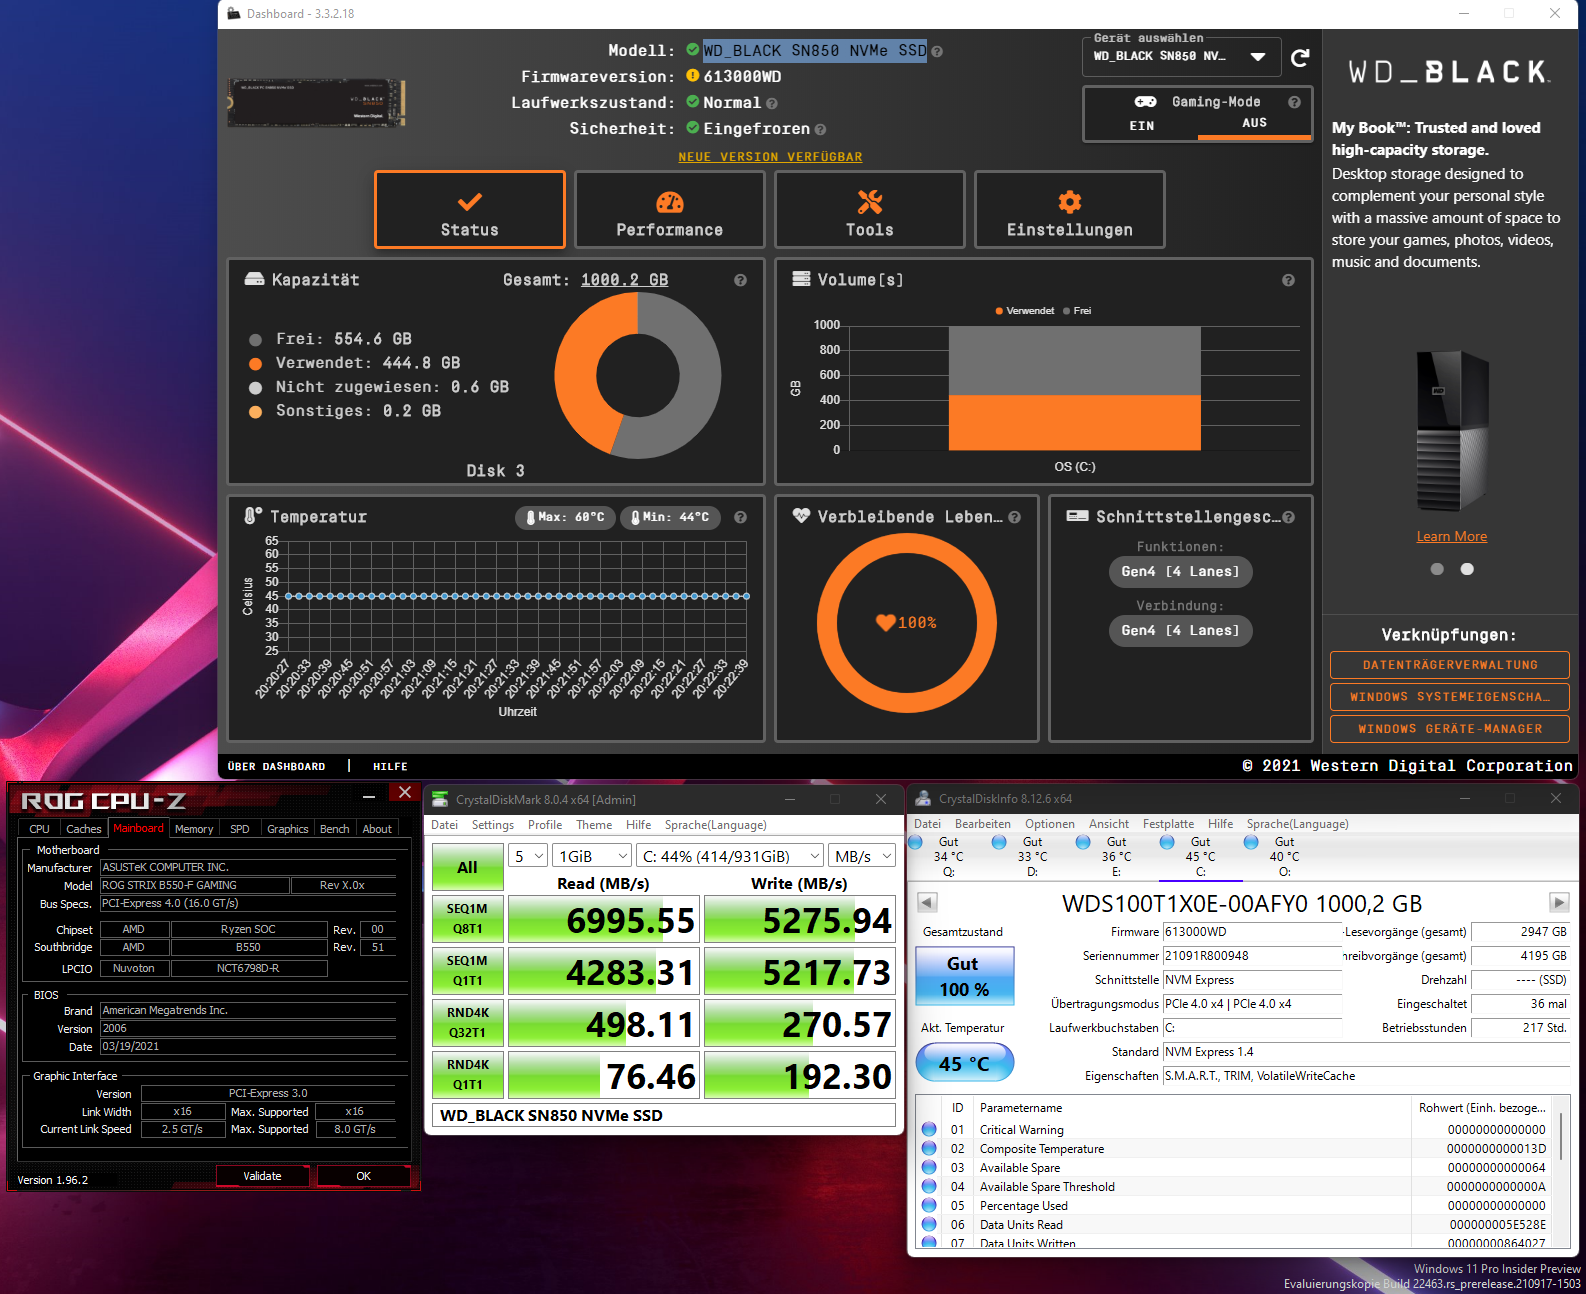
Task: Click Validate button in CPU-Z
Action: click(x=263, y=1176)
